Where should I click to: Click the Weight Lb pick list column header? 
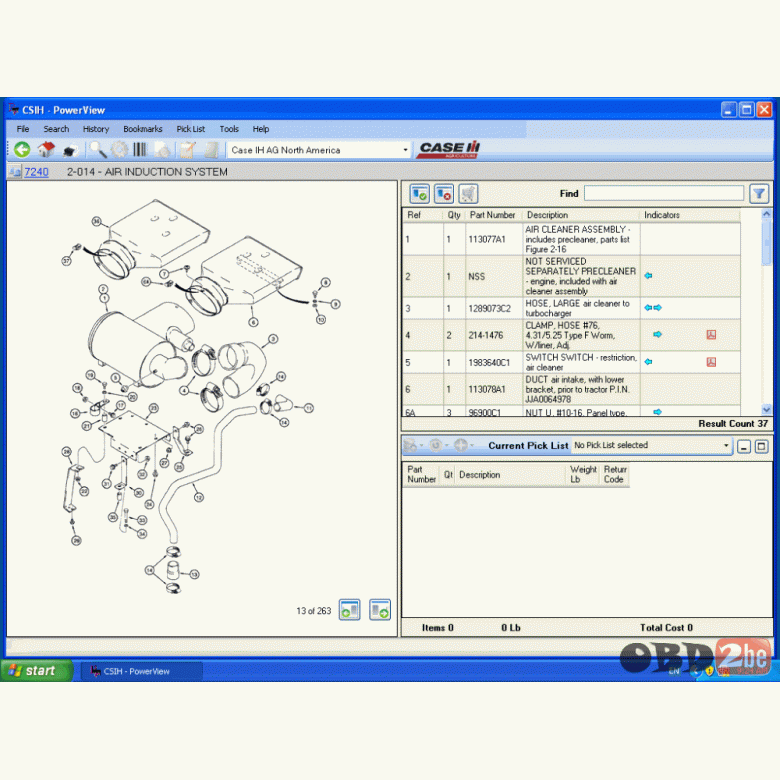tap(583, 474)
